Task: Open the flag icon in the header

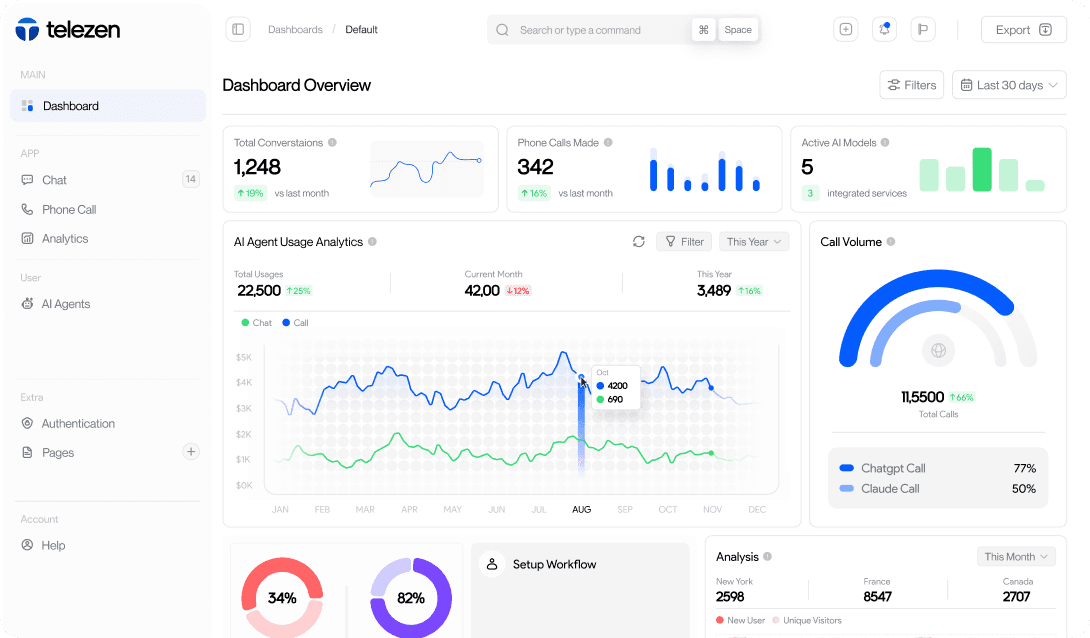Action: click(x=922, y=29)
